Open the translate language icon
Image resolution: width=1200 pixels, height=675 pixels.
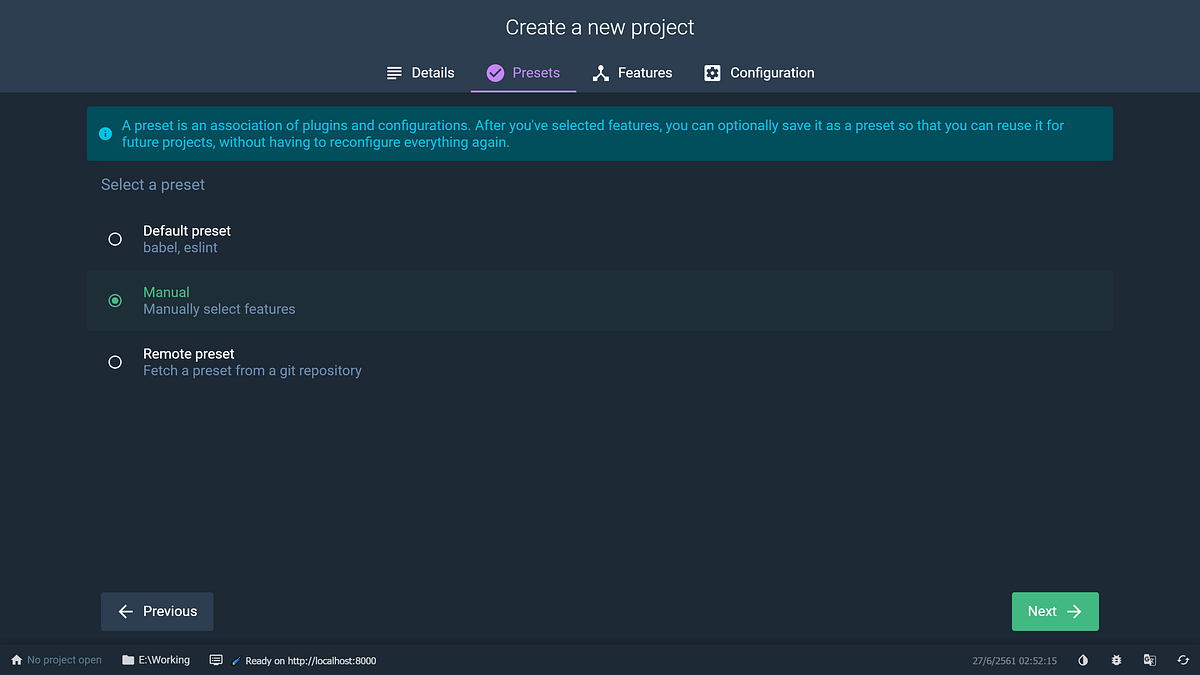(1150, 660)
